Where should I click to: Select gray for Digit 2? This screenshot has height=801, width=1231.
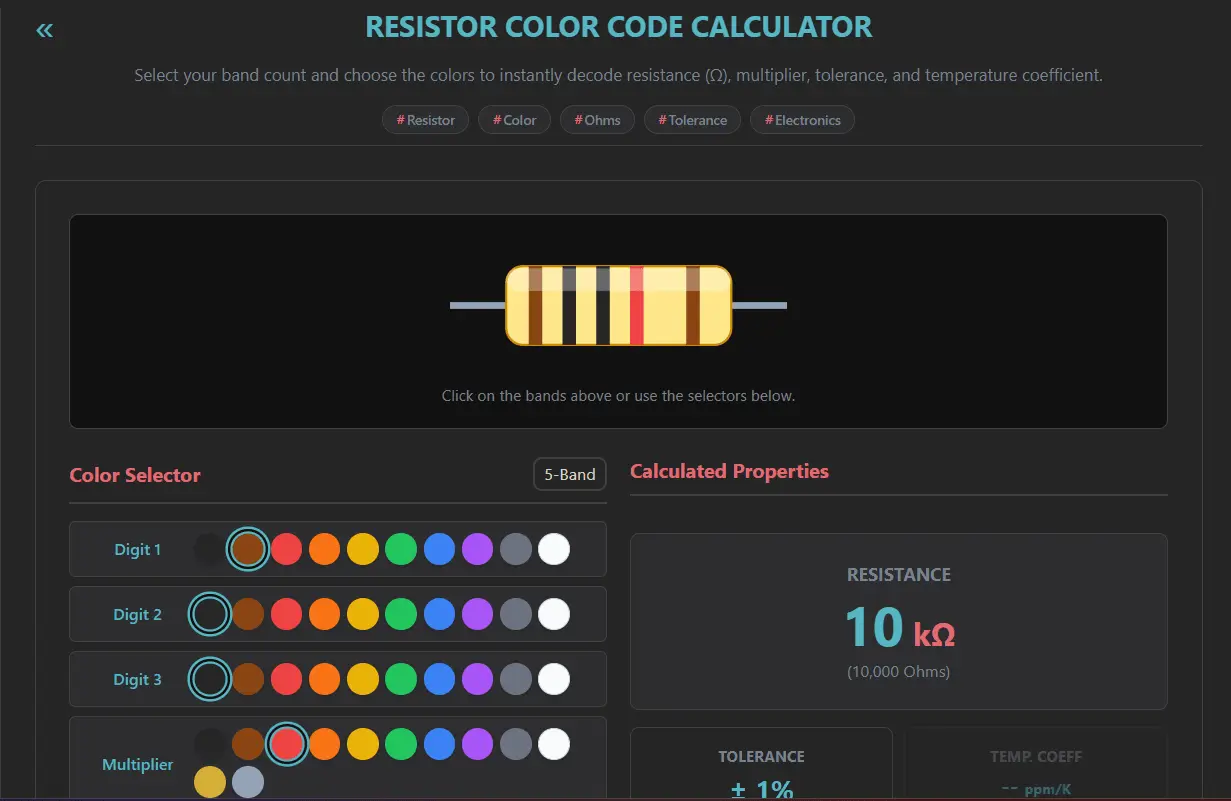[x=515, y=614]
